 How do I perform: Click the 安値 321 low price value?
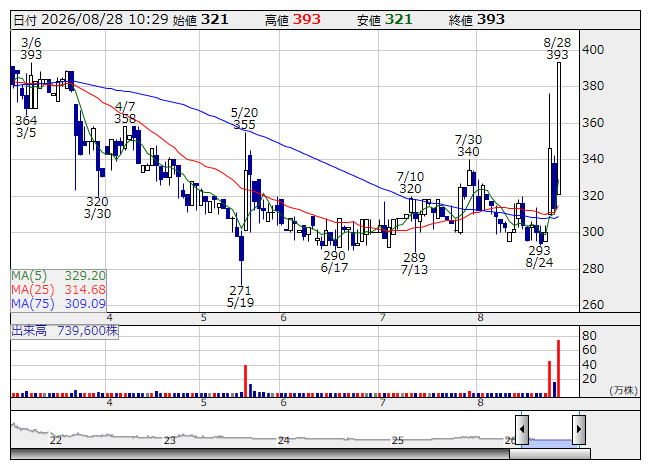[384, 20]
